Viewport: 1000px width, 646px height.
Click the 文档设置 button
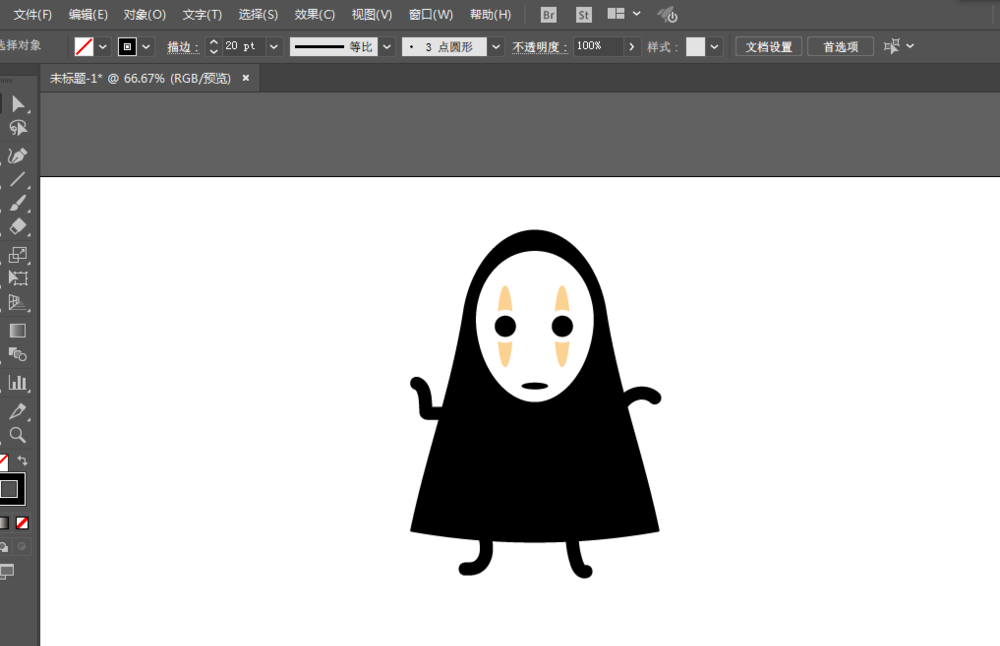pyautogui.click(x=768, y=47)
